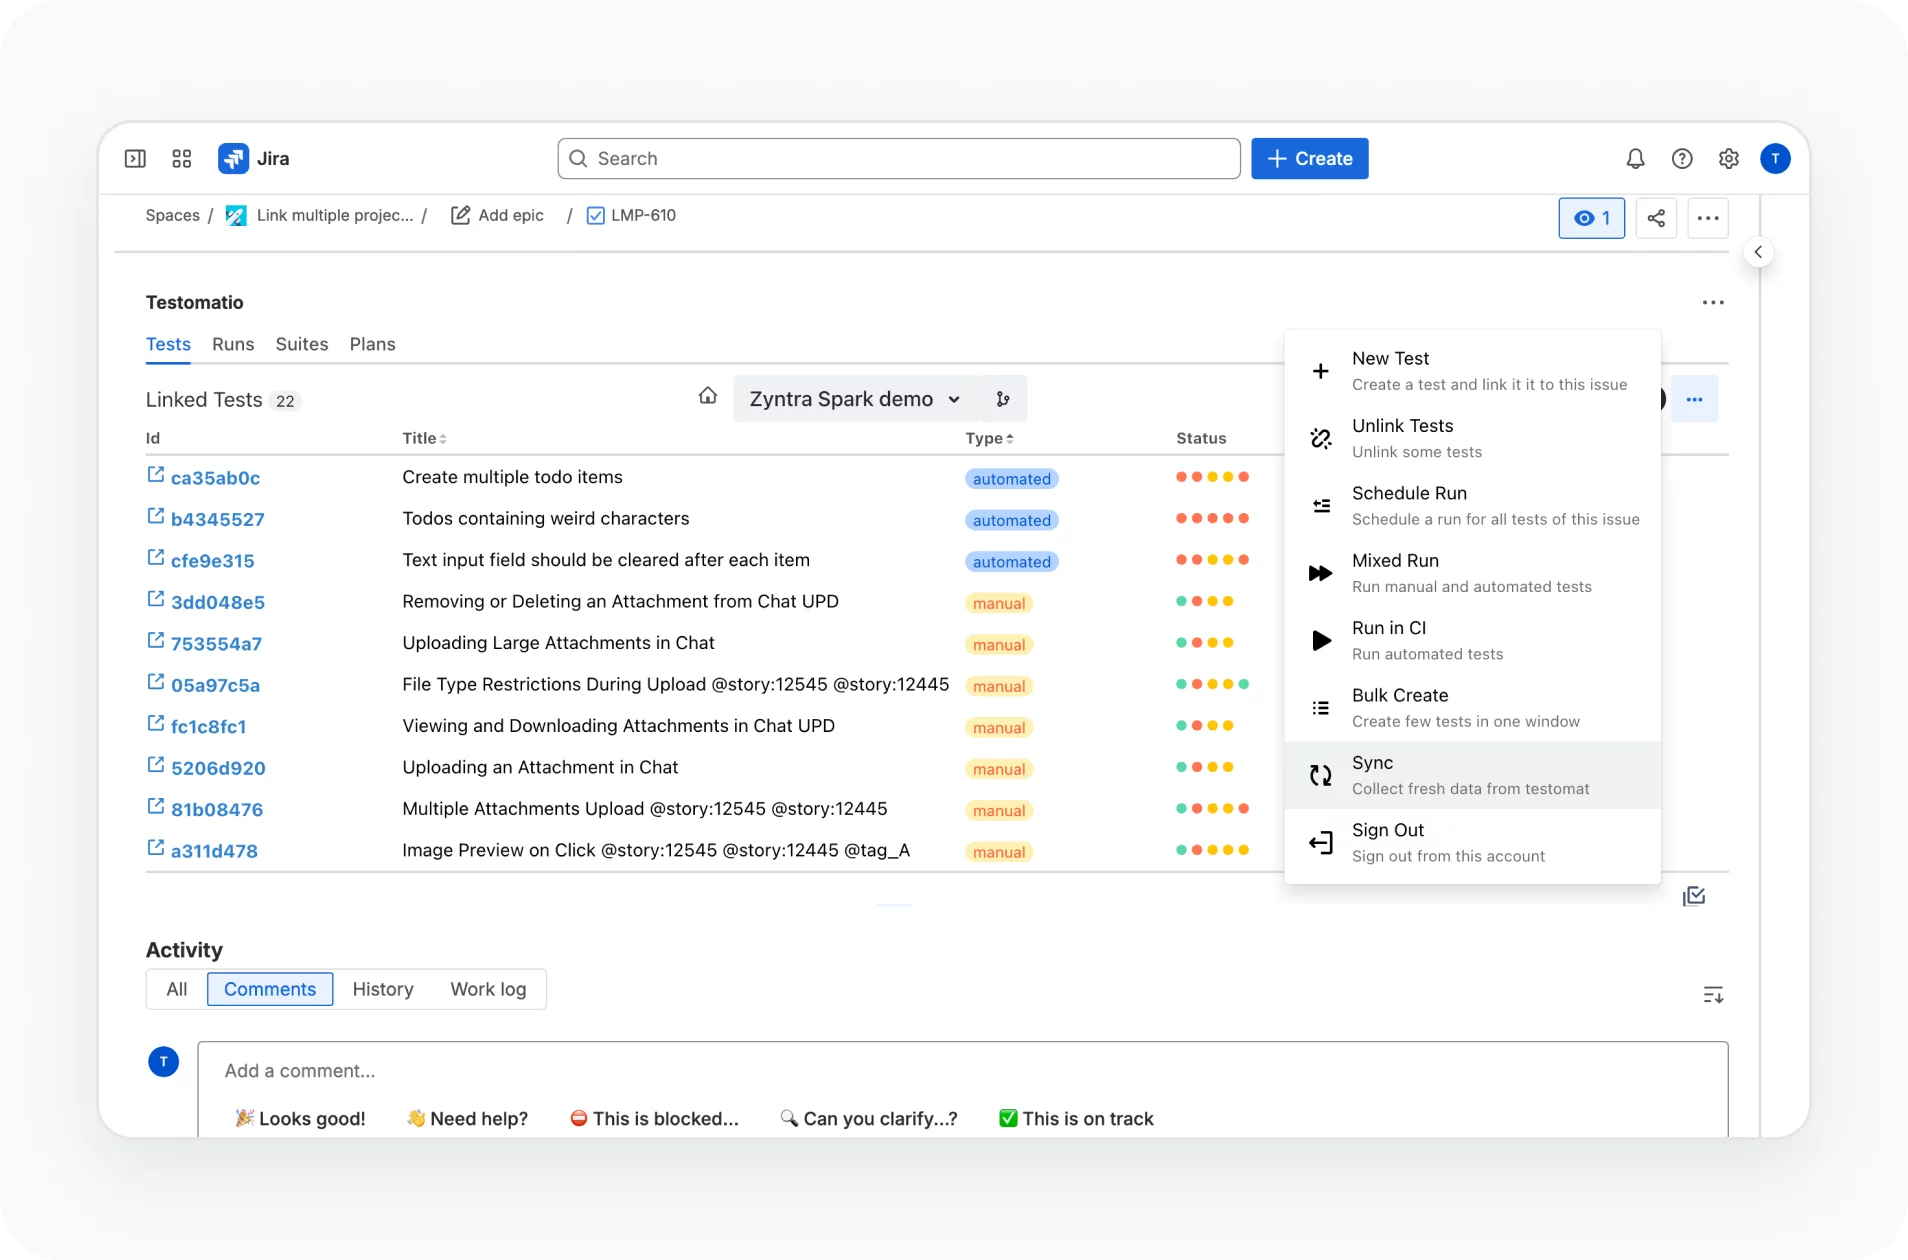Switch to the Suites tab

pyautogui.click(x=302, y=344)
